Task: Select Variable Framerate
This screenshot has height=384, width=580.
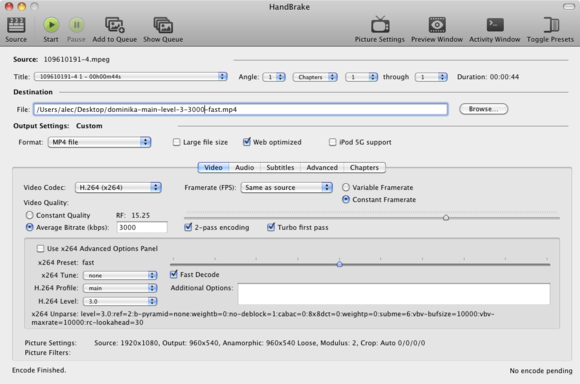Action: point(345,187)
